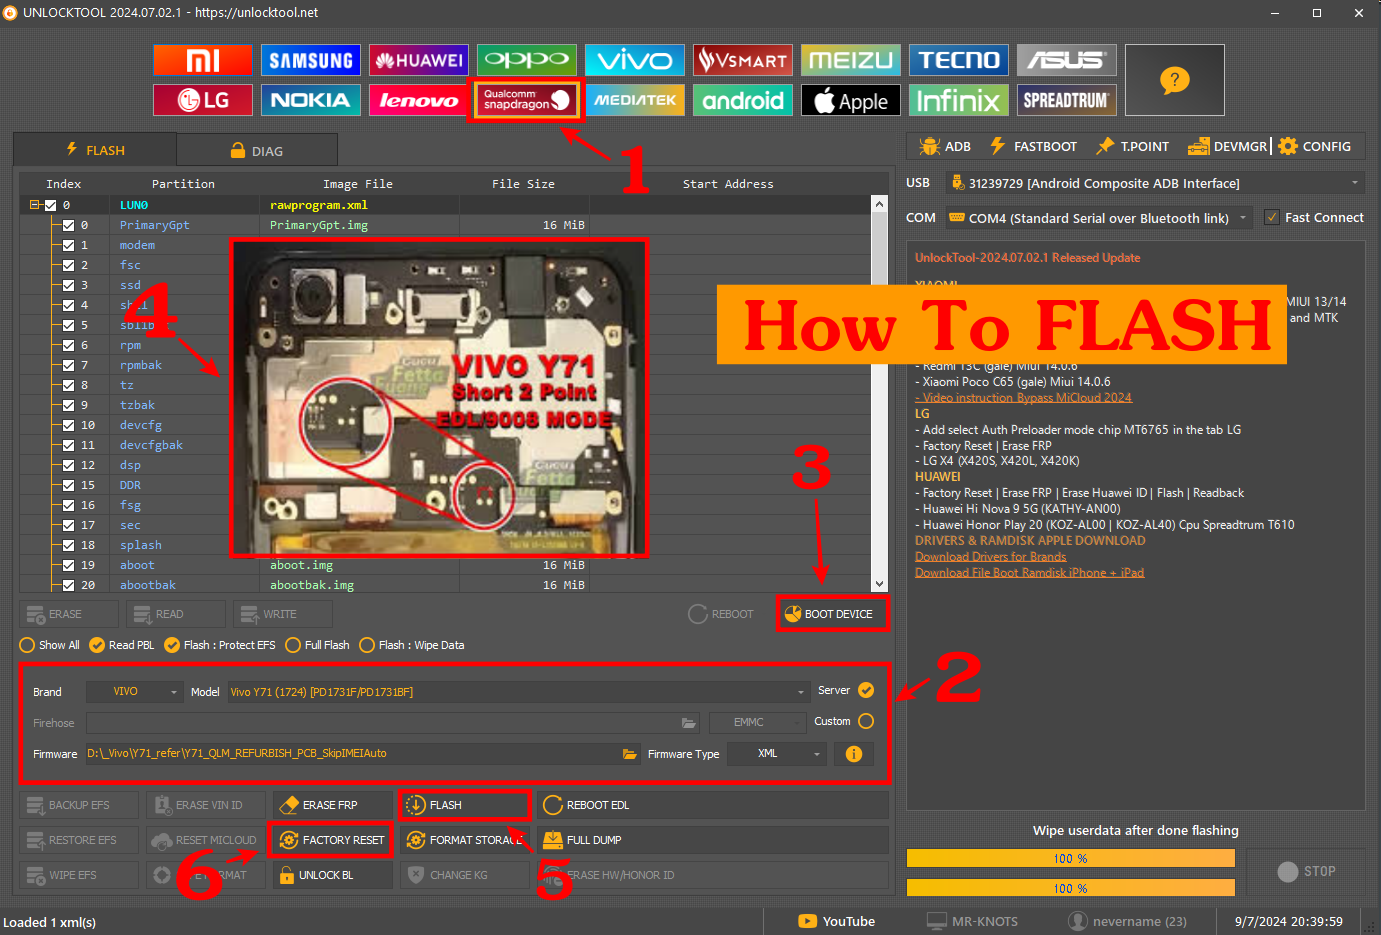Open Download File Boot Ramdisk link
Viewport: 1381px width, 935px height.
coord(1029,573)
